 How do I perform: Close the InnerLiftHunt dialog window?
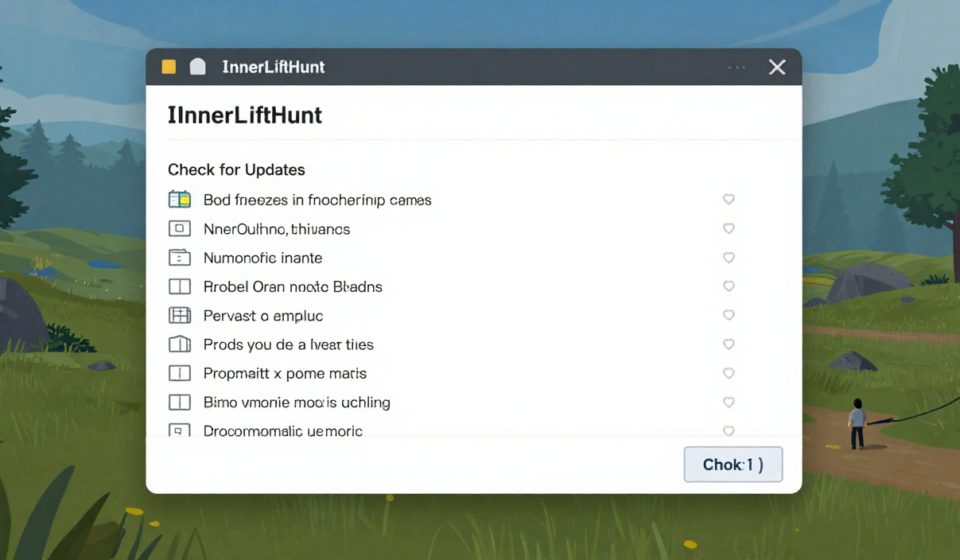coord(777,67)
